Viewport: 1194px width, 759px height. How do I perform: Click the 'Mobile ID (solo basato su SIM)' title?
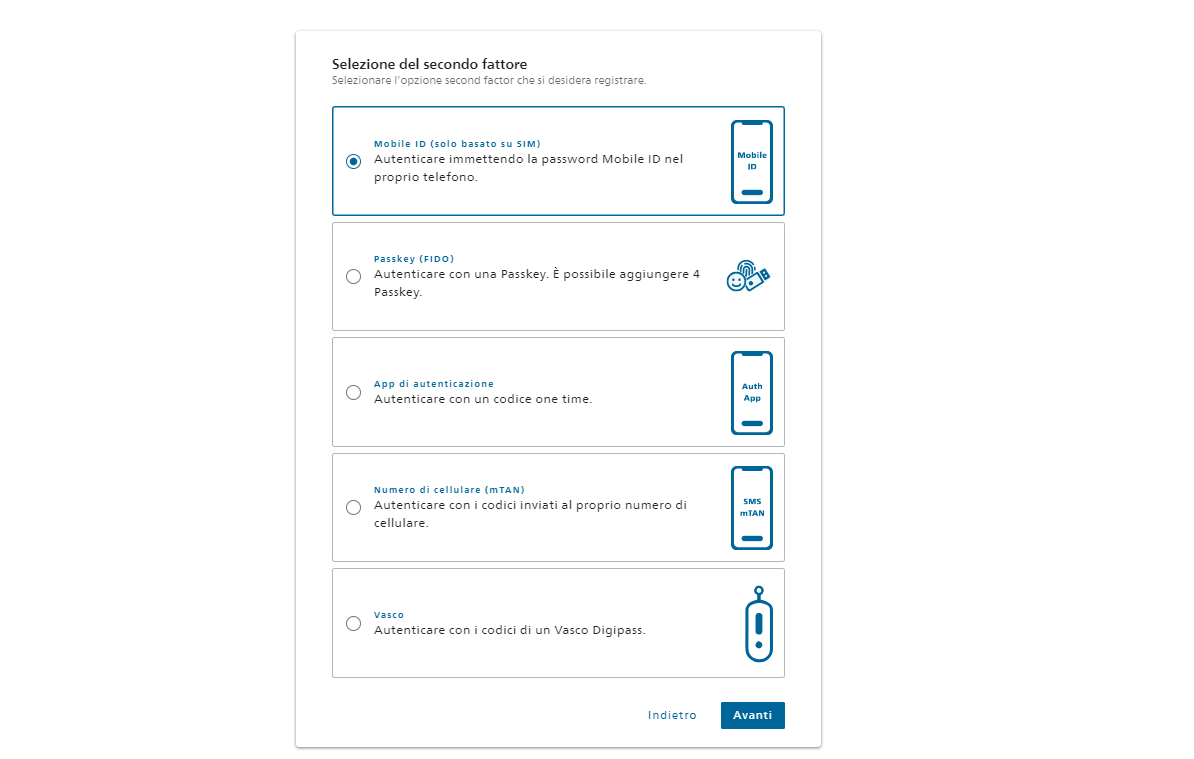457,144
